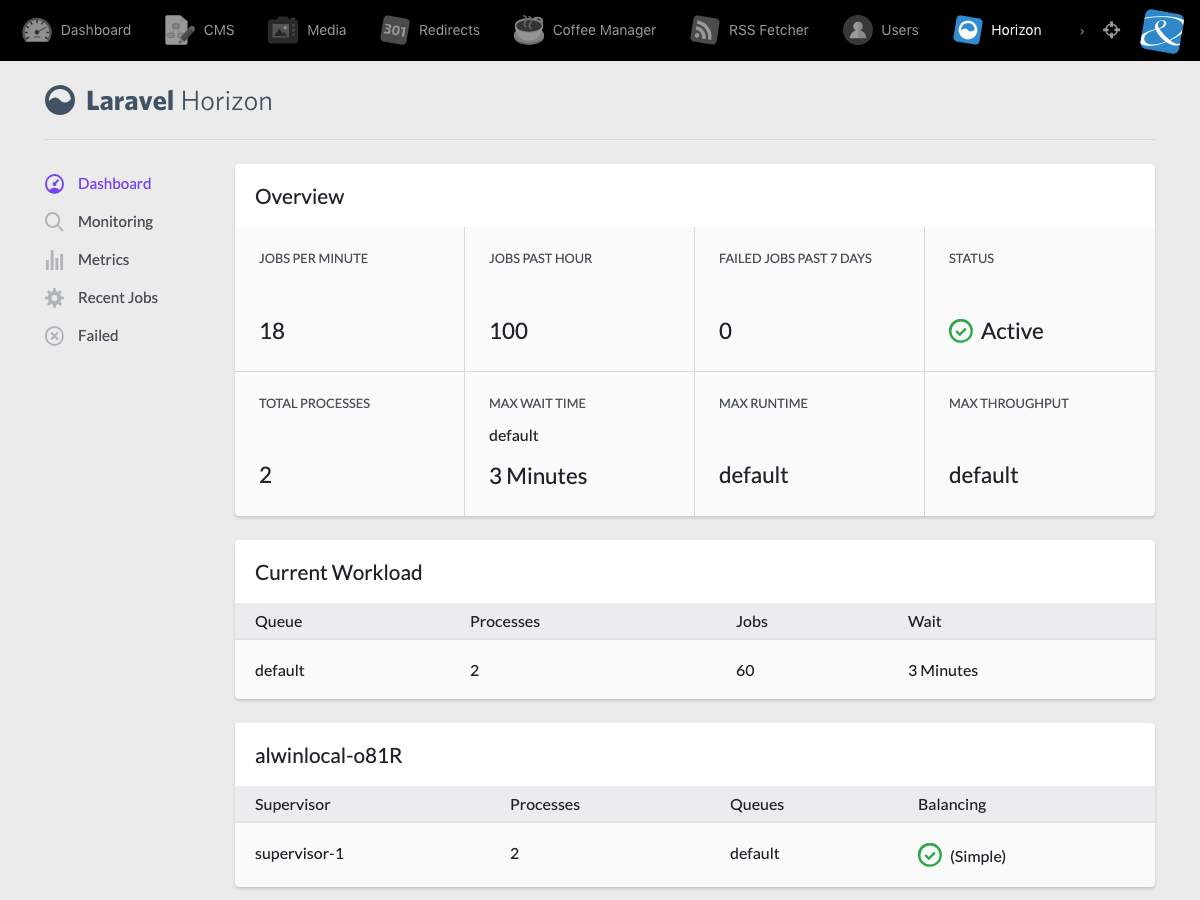Click the Monitoring magnifier sidebar icon
Viewport: 1200px width, 900px height.
55,222
